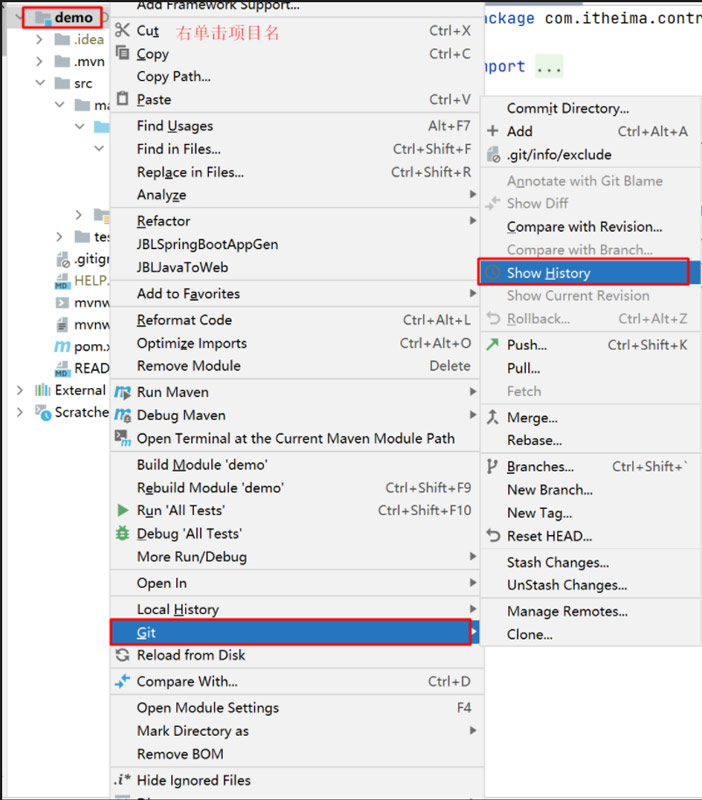Viewport: 702px width, 800px height.
Task: Click the Copy icon in context menu
Action: click(x=122, y=52)
